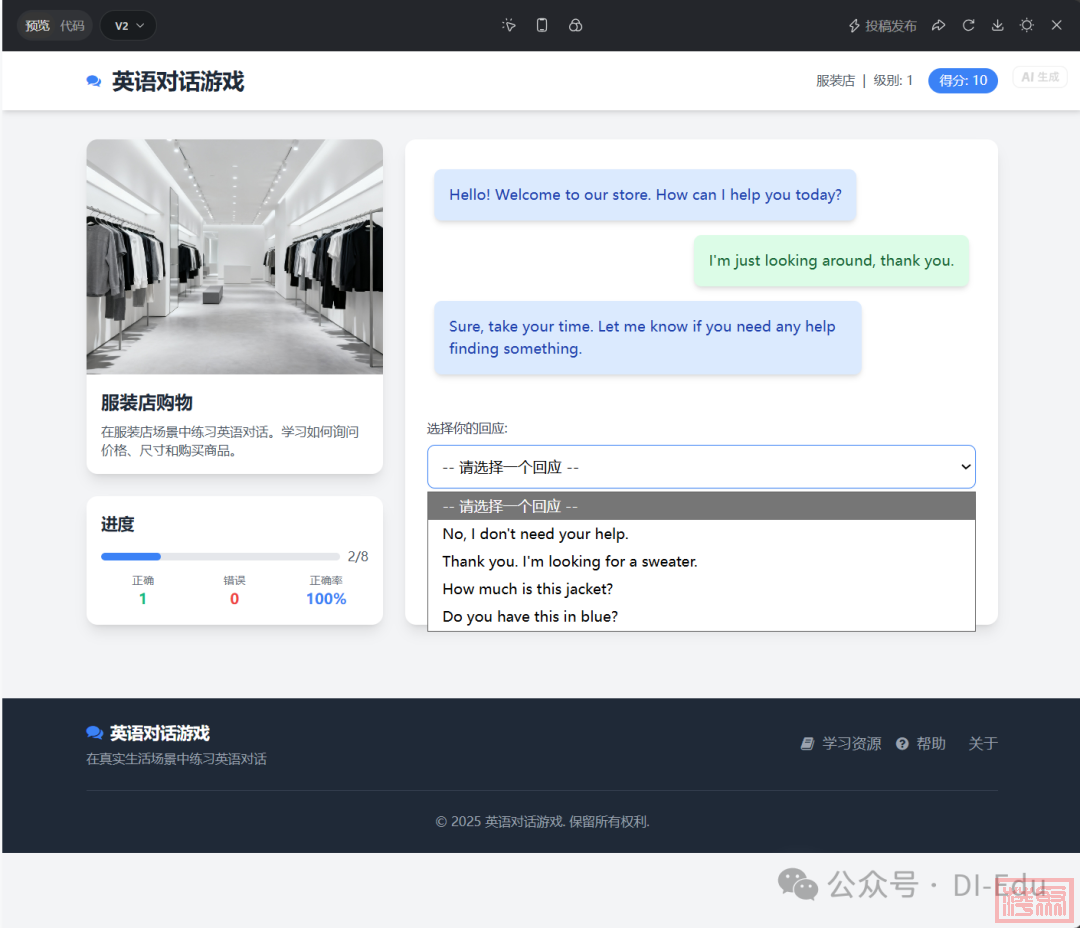The image size is (1080, 928).
Task: Switch to the 代码 tab
Action: coord(72,26)
